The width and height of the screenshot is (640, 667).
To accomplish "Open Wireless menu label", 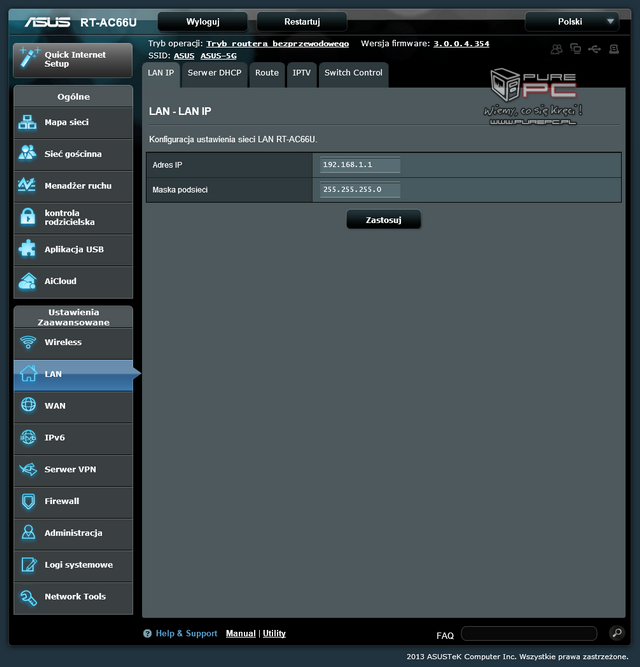I will [x=63, y=342].
